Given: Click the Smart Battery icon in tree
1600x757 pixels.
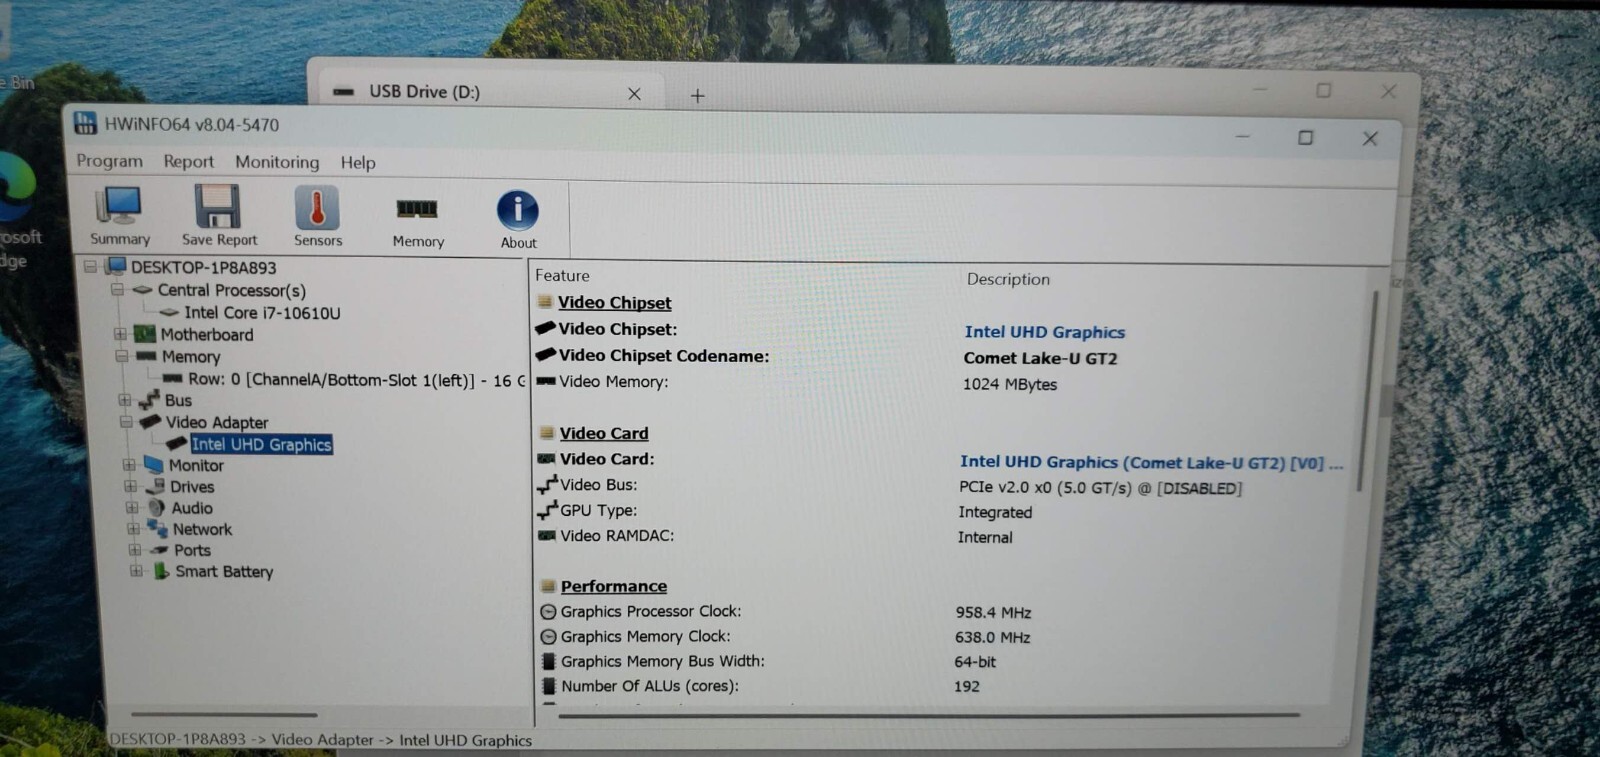Looking at the screenshot, I should (161, 571).
